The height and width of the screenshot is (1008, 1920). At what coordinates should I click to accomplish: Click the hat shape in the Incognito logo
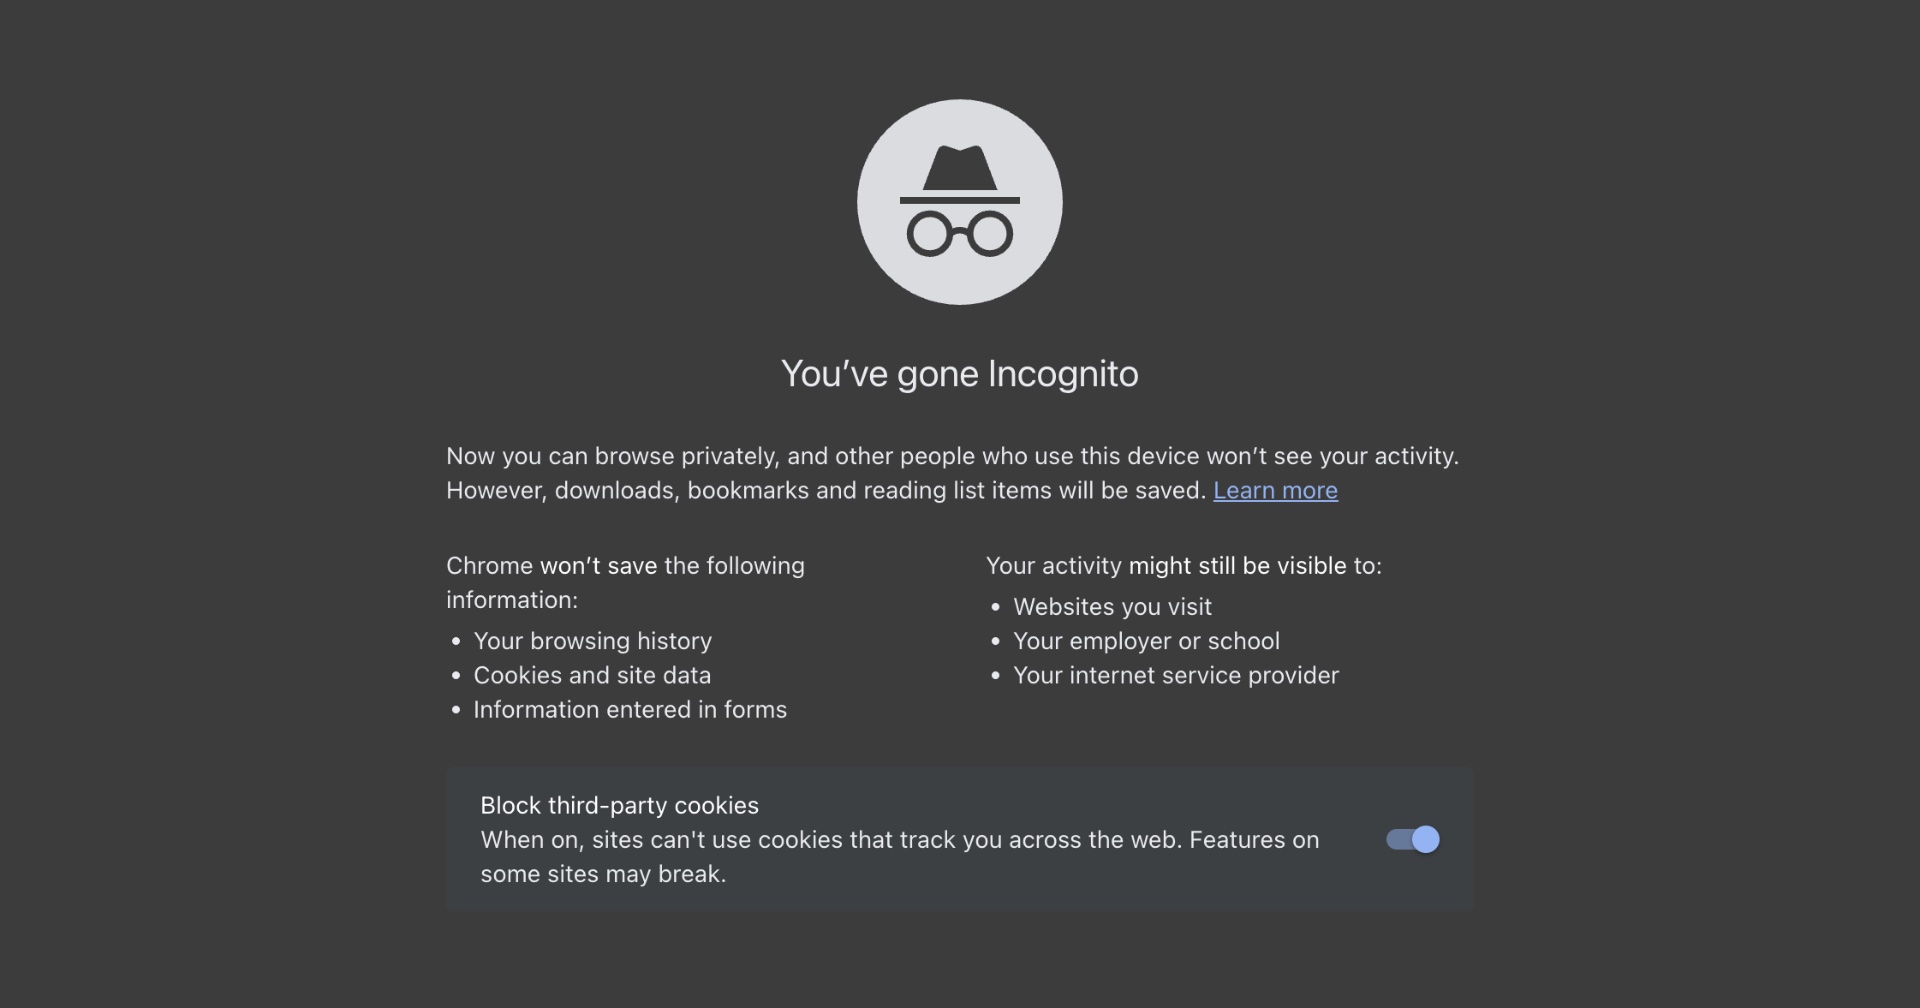click(x=959, y=170)
